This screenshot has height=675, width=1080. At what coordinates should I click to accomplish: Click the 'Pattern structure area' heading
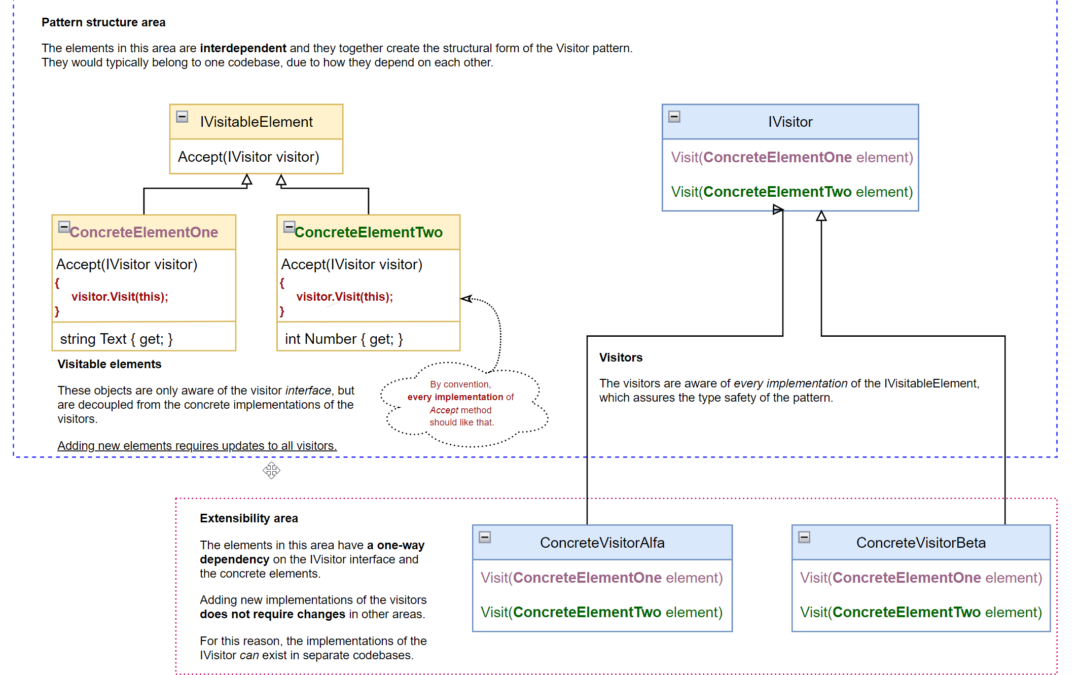point(104,22)
